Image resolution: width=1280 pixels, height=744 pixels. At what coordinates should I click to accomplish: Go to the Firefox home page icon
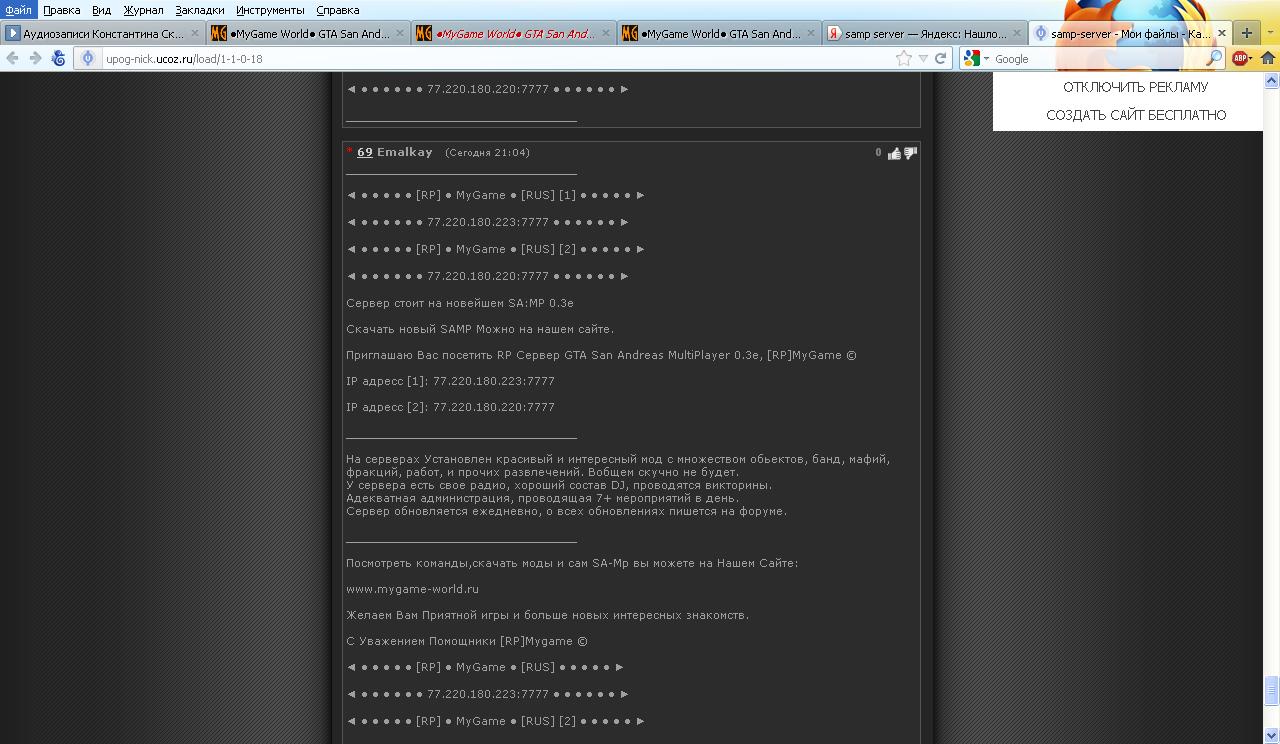click(x=1267, y=59)
